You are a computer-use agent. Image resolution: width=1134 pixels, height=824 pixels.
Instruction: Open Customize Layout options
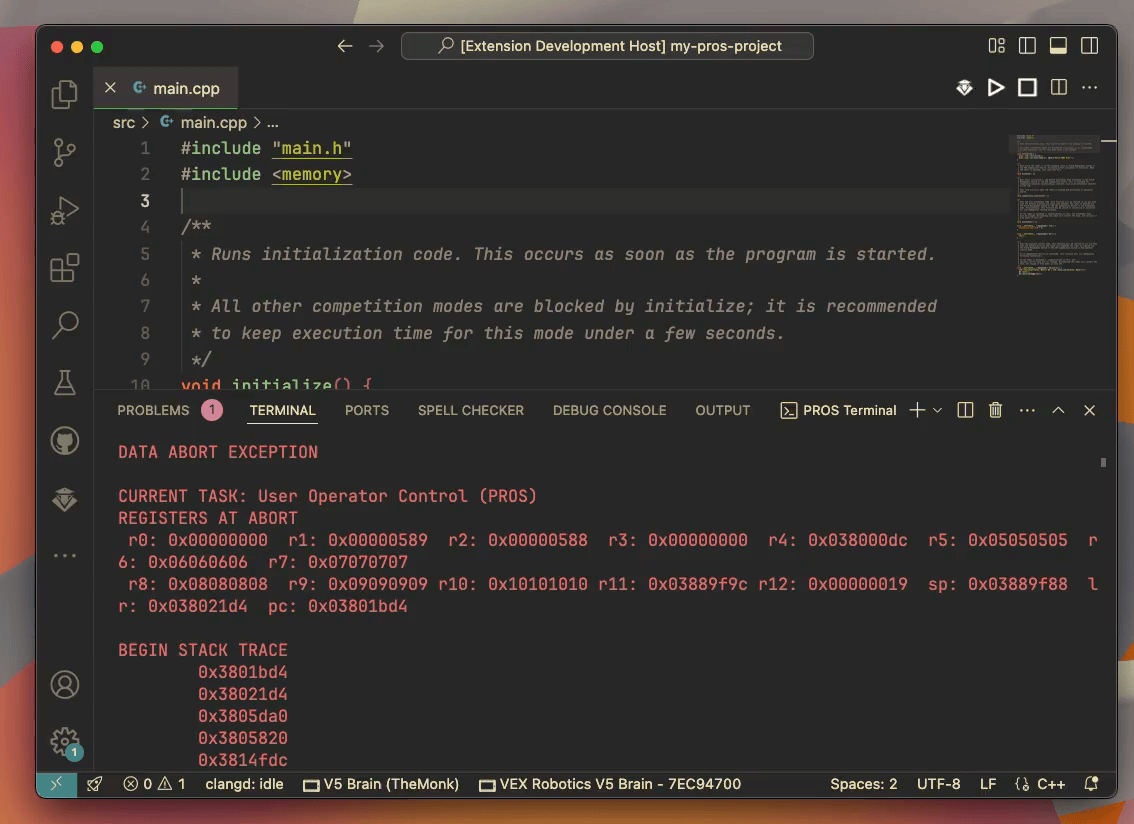click(x=997, y=46)
